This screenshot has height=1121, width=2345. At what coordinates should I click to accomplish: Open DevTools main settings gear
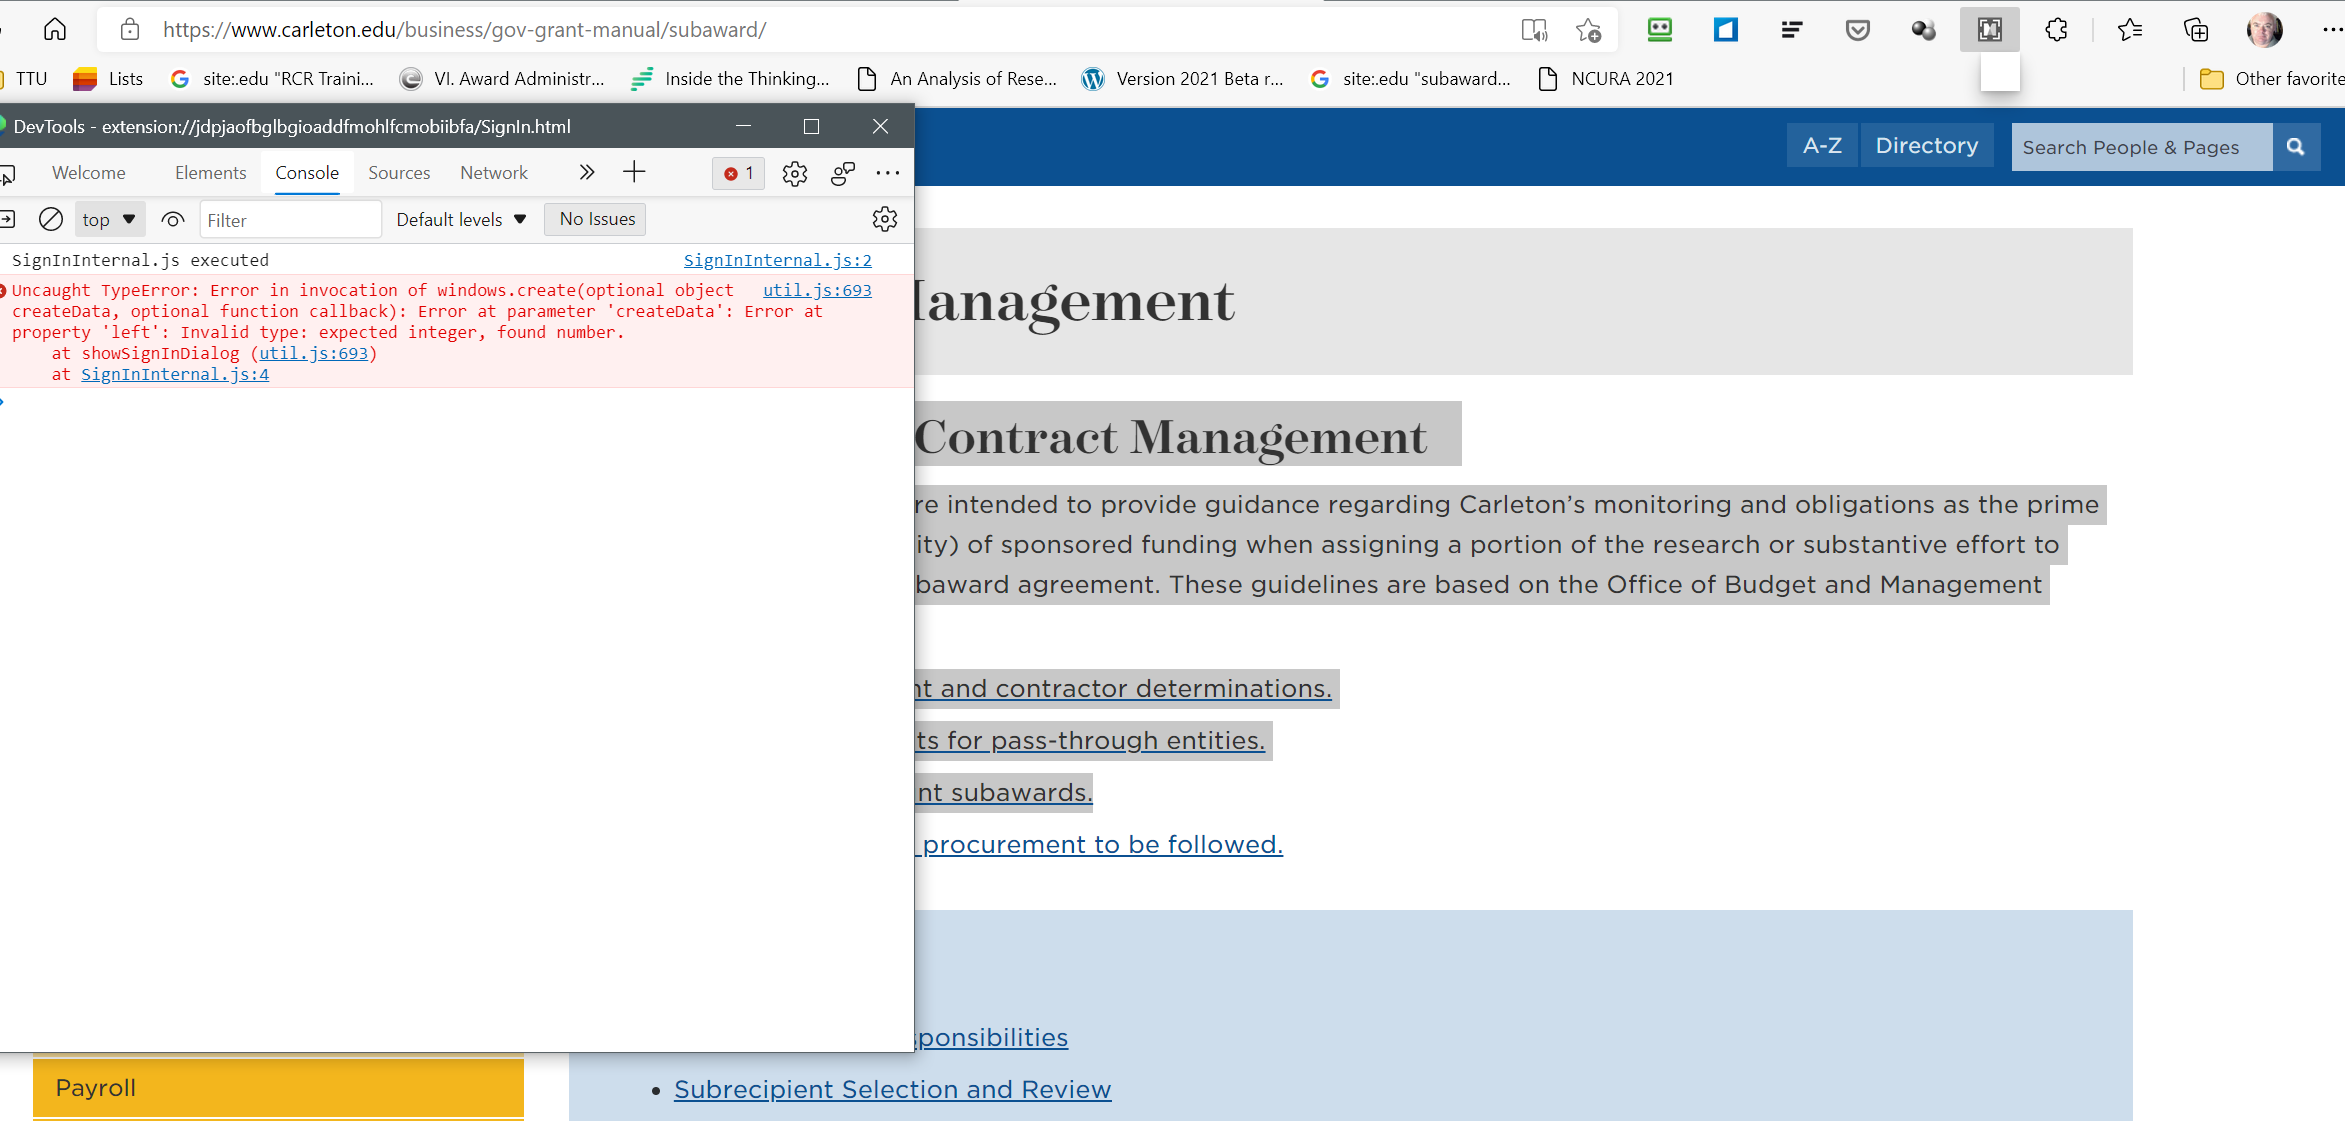coord(794,173)
